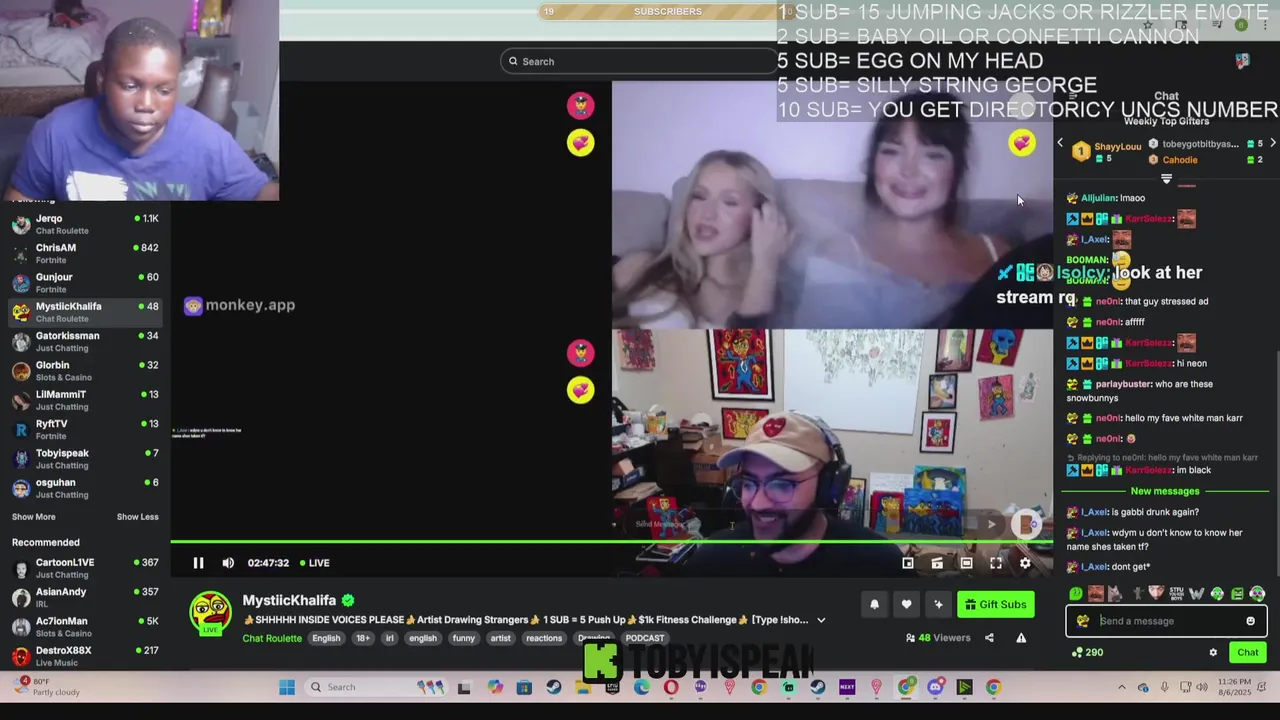Click ShayyLouu top gifter name
Image resolution: width=1280 pixels, height=720 pixels.
[1117, 147]
